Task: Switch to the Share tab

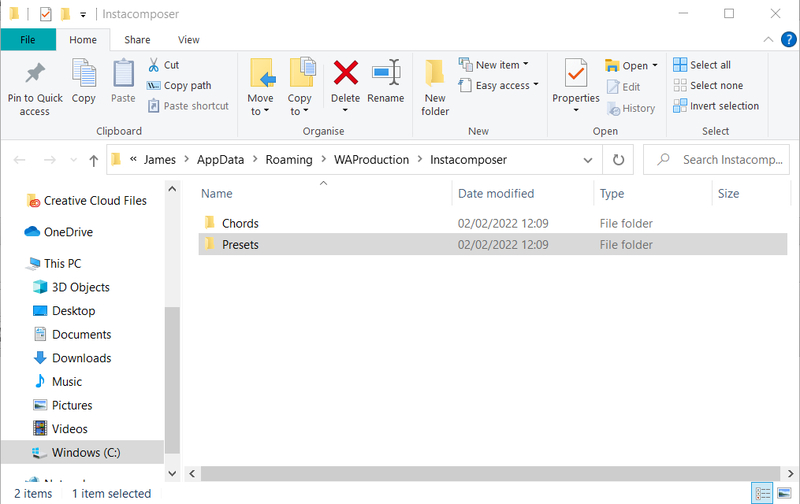Action: click(x=137, y=39)
